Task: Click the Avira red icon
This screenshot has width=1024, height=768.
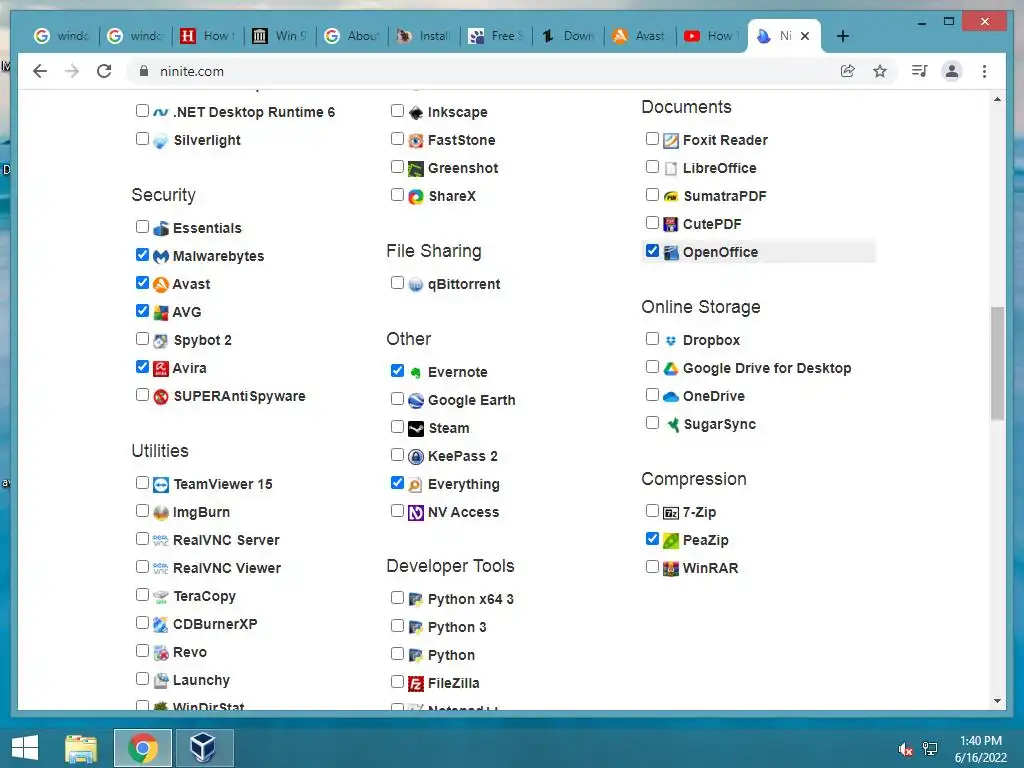Action: coord(161,368)
